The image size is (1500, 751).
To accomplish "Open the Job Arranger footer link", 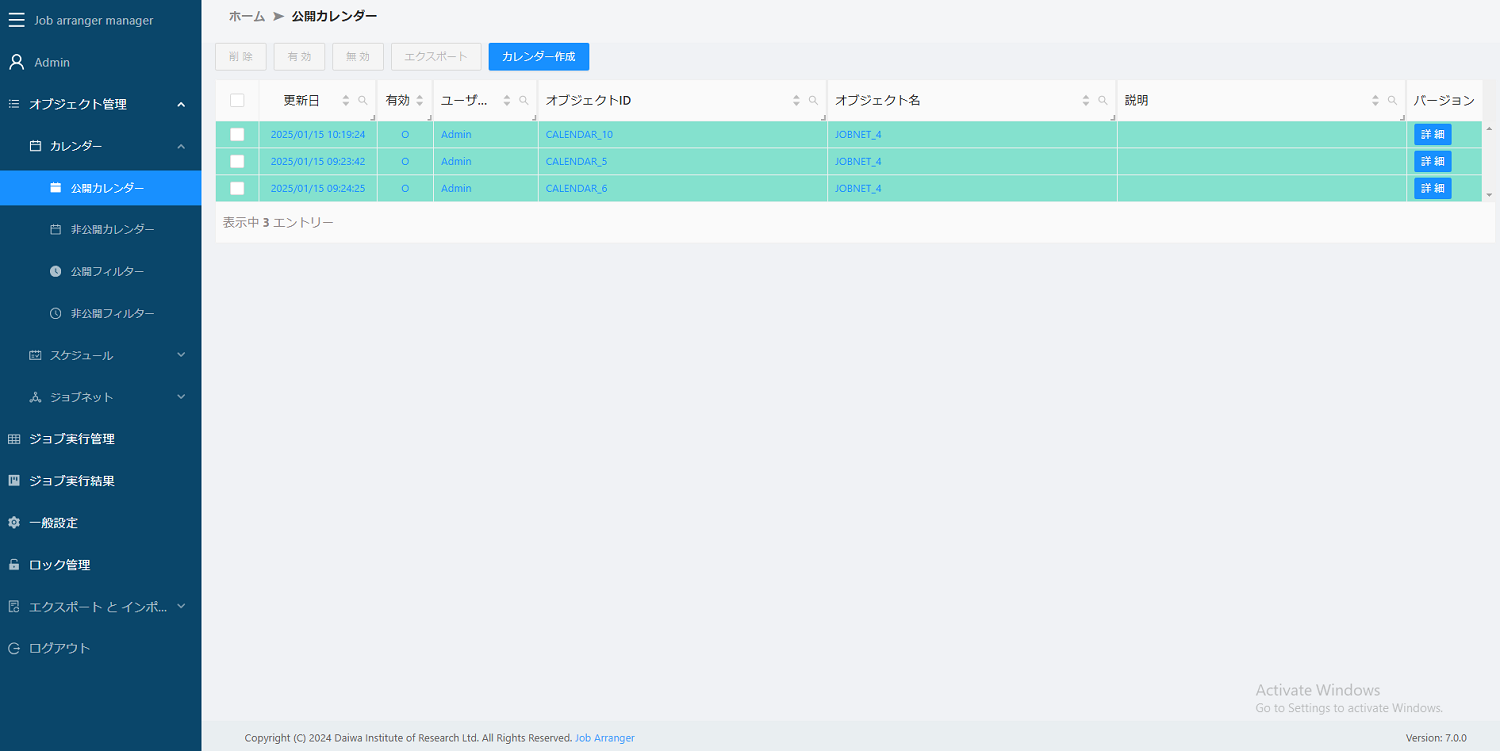I will pyautogui.click(x=604, y=738).
